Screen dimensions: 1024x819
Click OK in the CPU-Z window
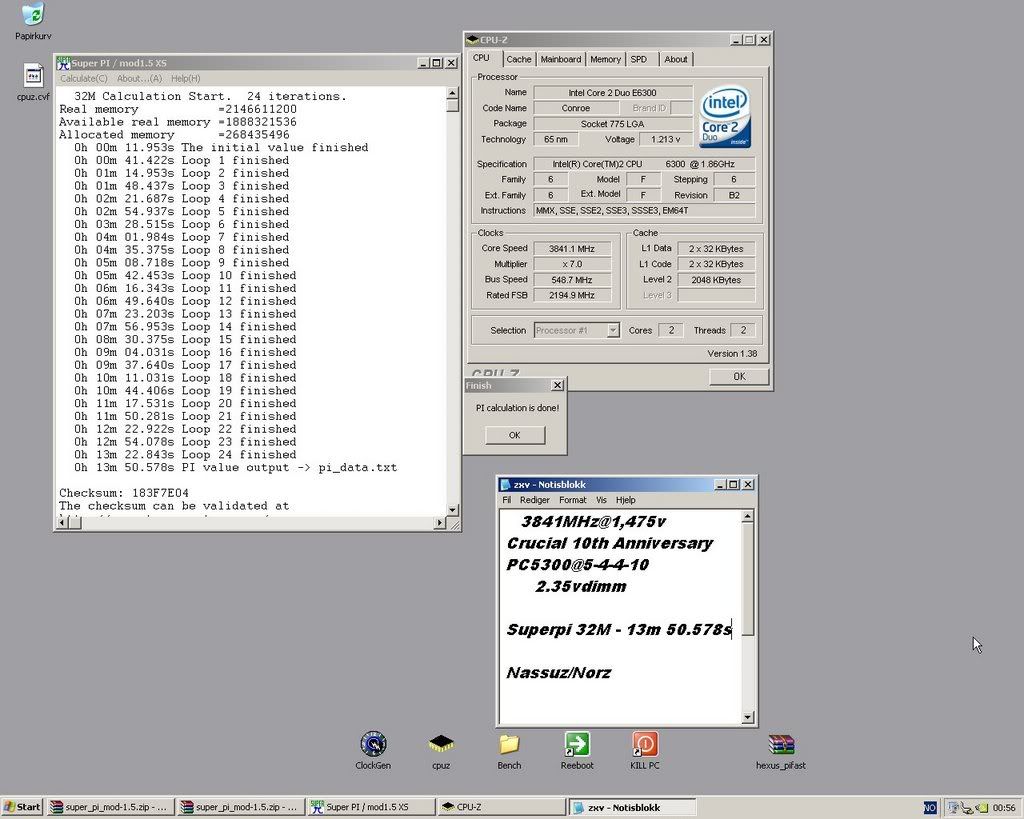(739, 376)
